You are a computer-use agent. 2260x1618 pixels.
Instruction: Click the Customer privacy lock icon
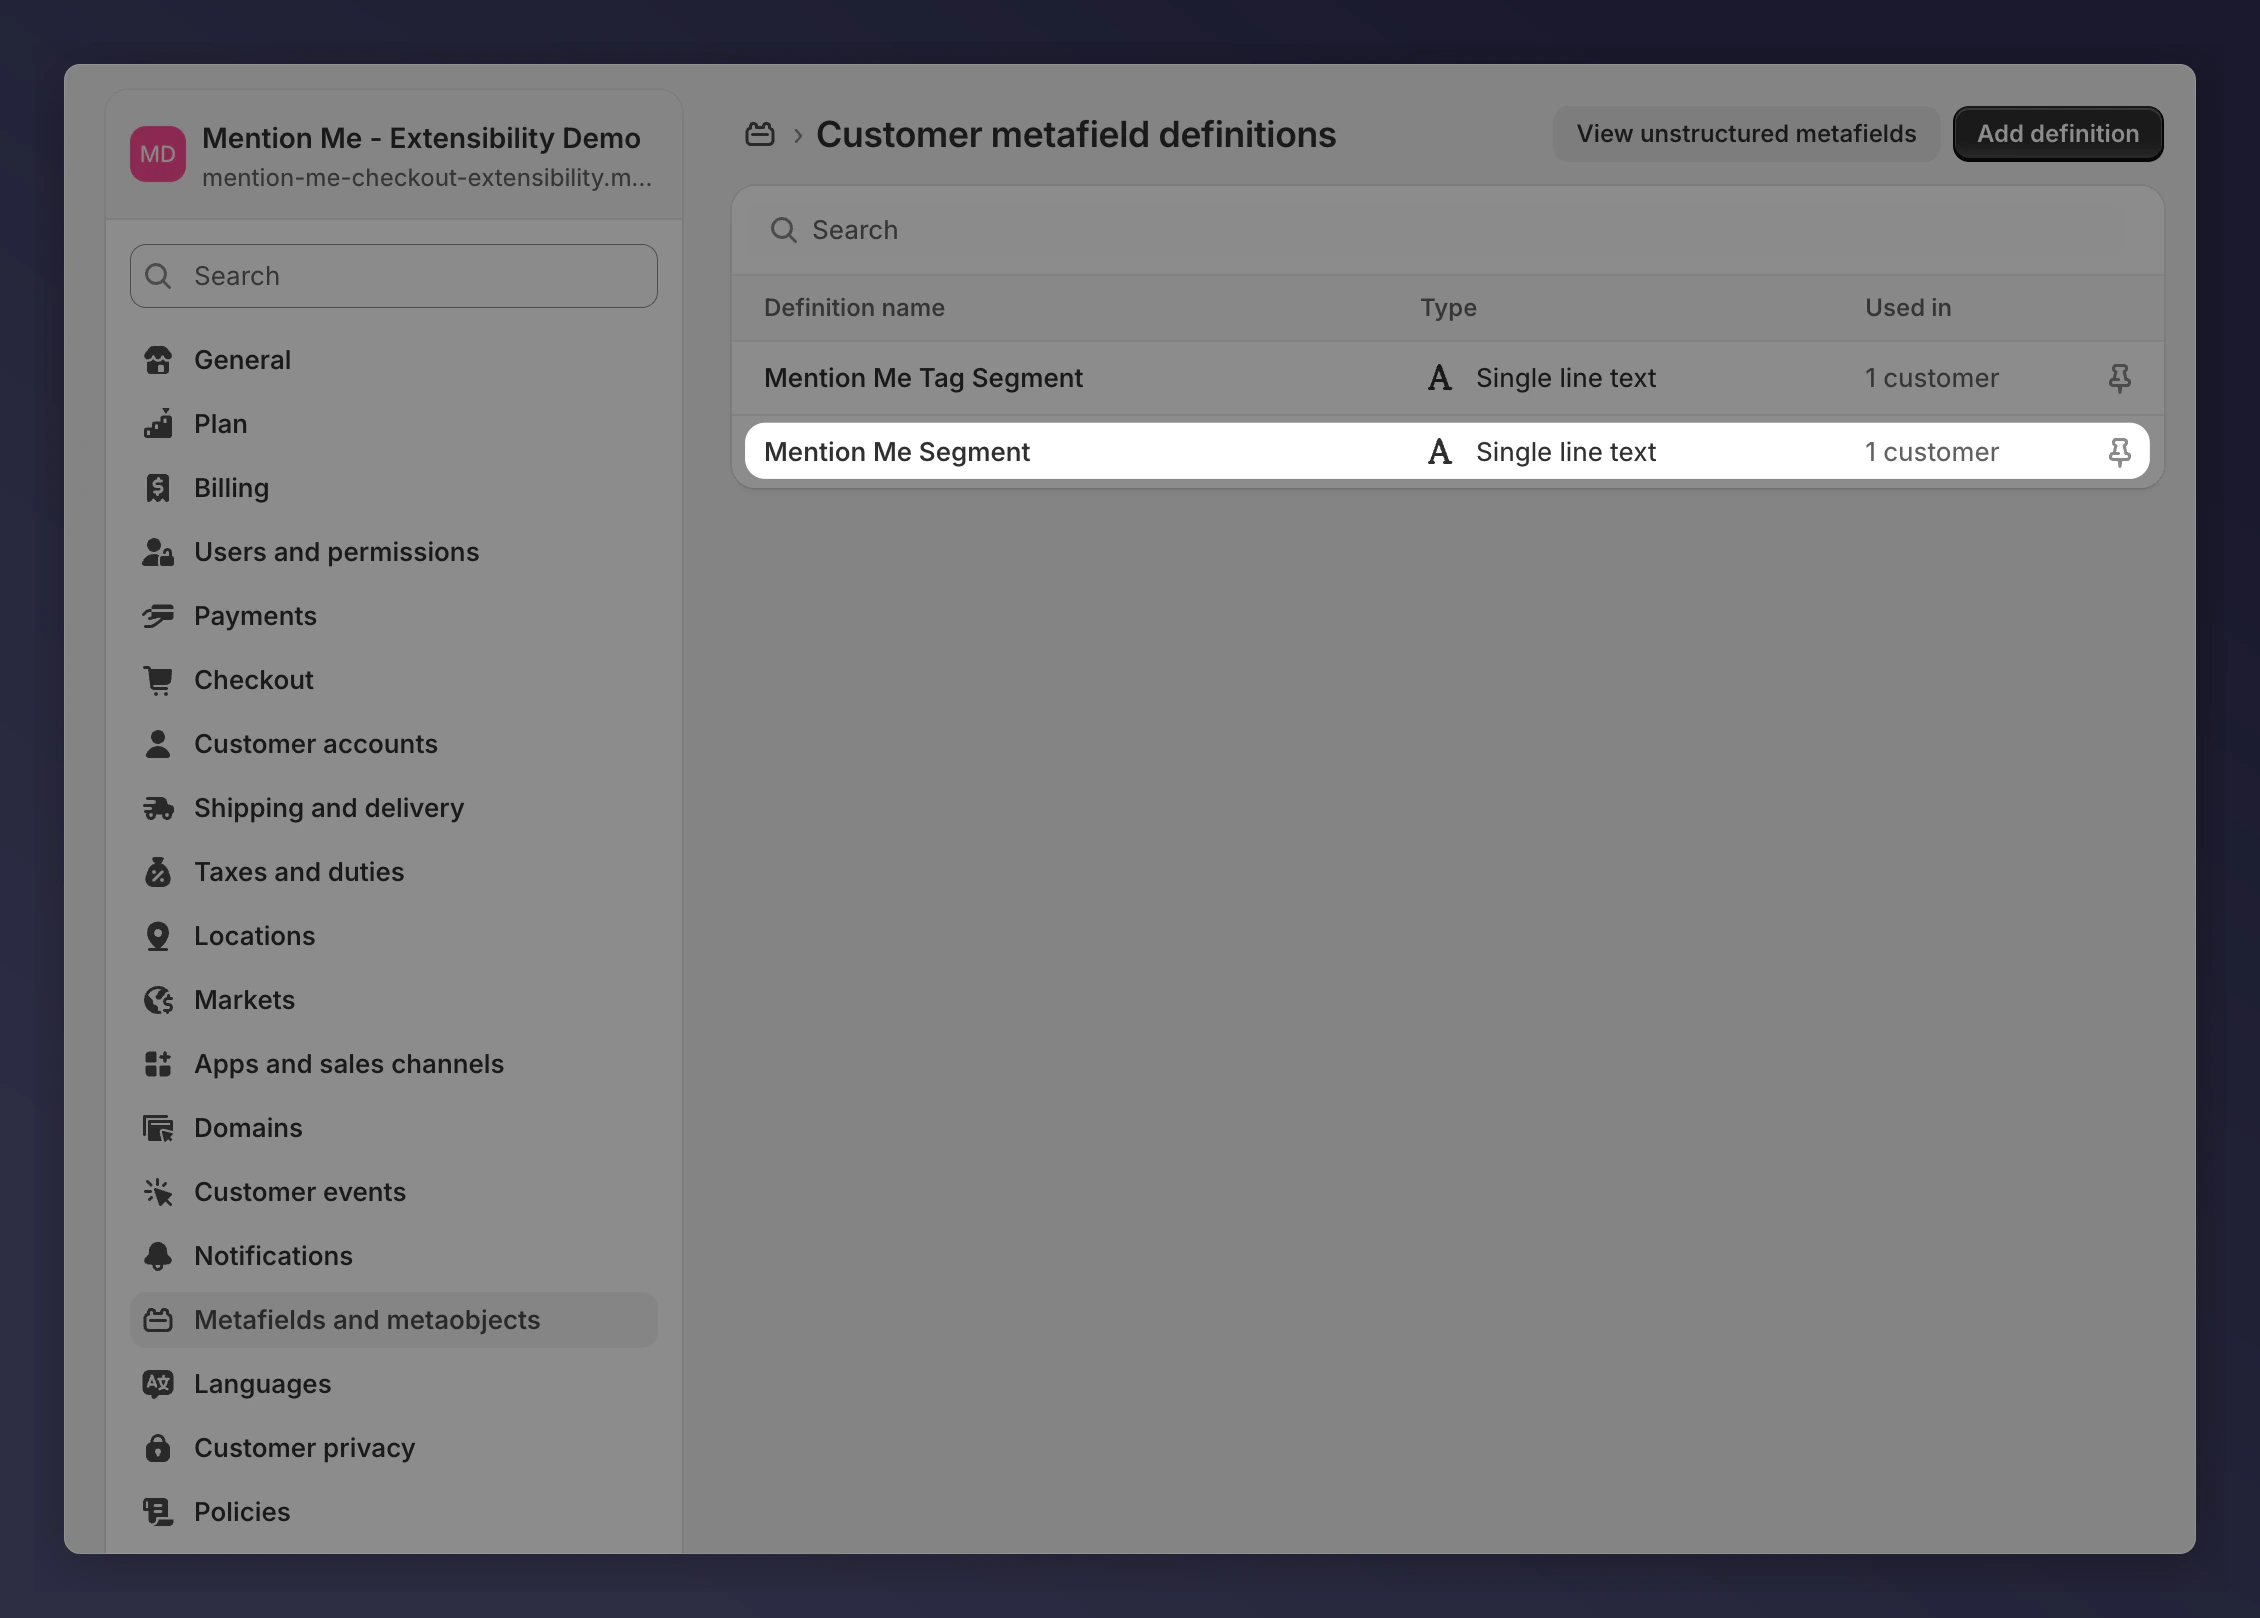point(158,1448)
